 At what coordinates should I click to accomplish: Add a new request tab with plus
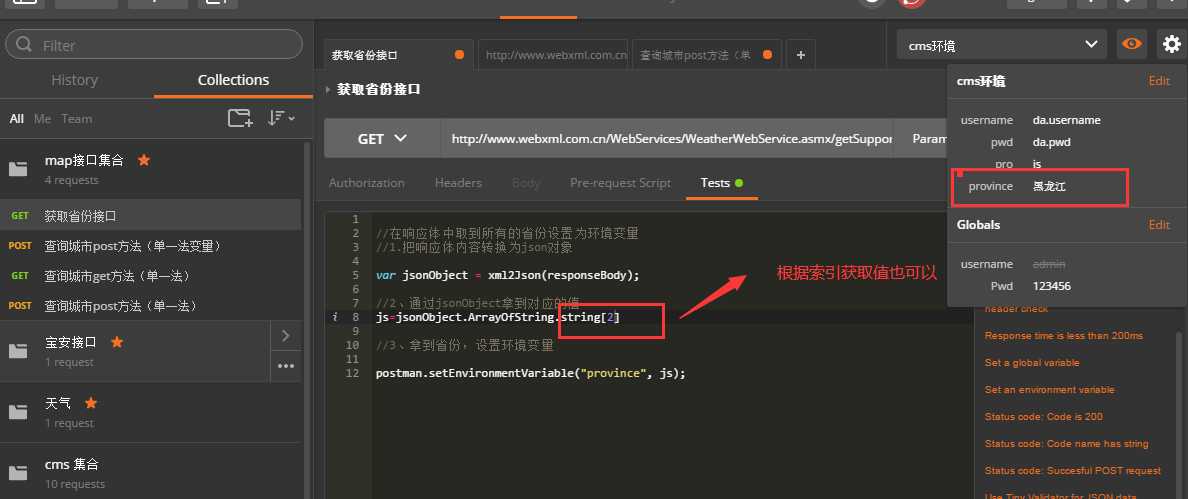(x=801, y=55)
